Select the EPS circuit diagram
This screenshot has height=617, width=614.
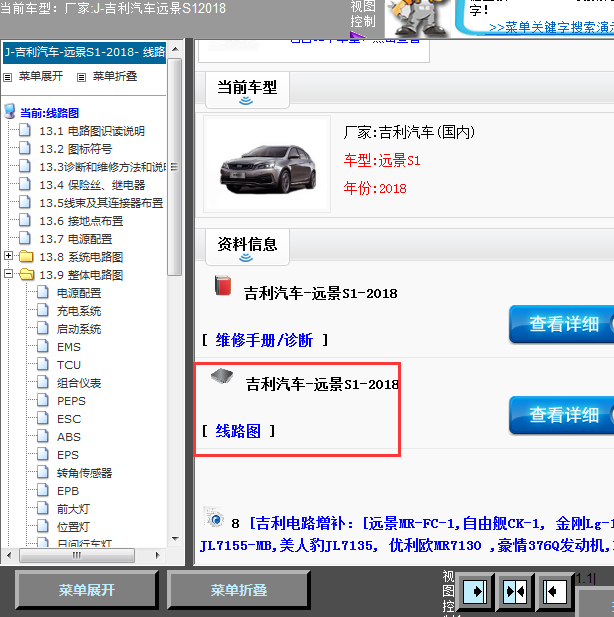pos(68,455)
